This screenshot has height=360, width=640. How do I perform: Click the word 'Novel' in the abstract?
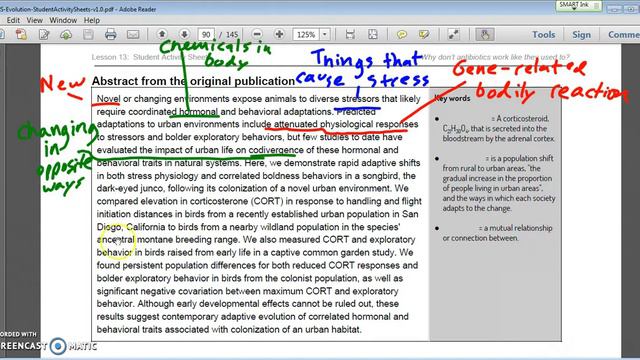(x=108, y=99)
